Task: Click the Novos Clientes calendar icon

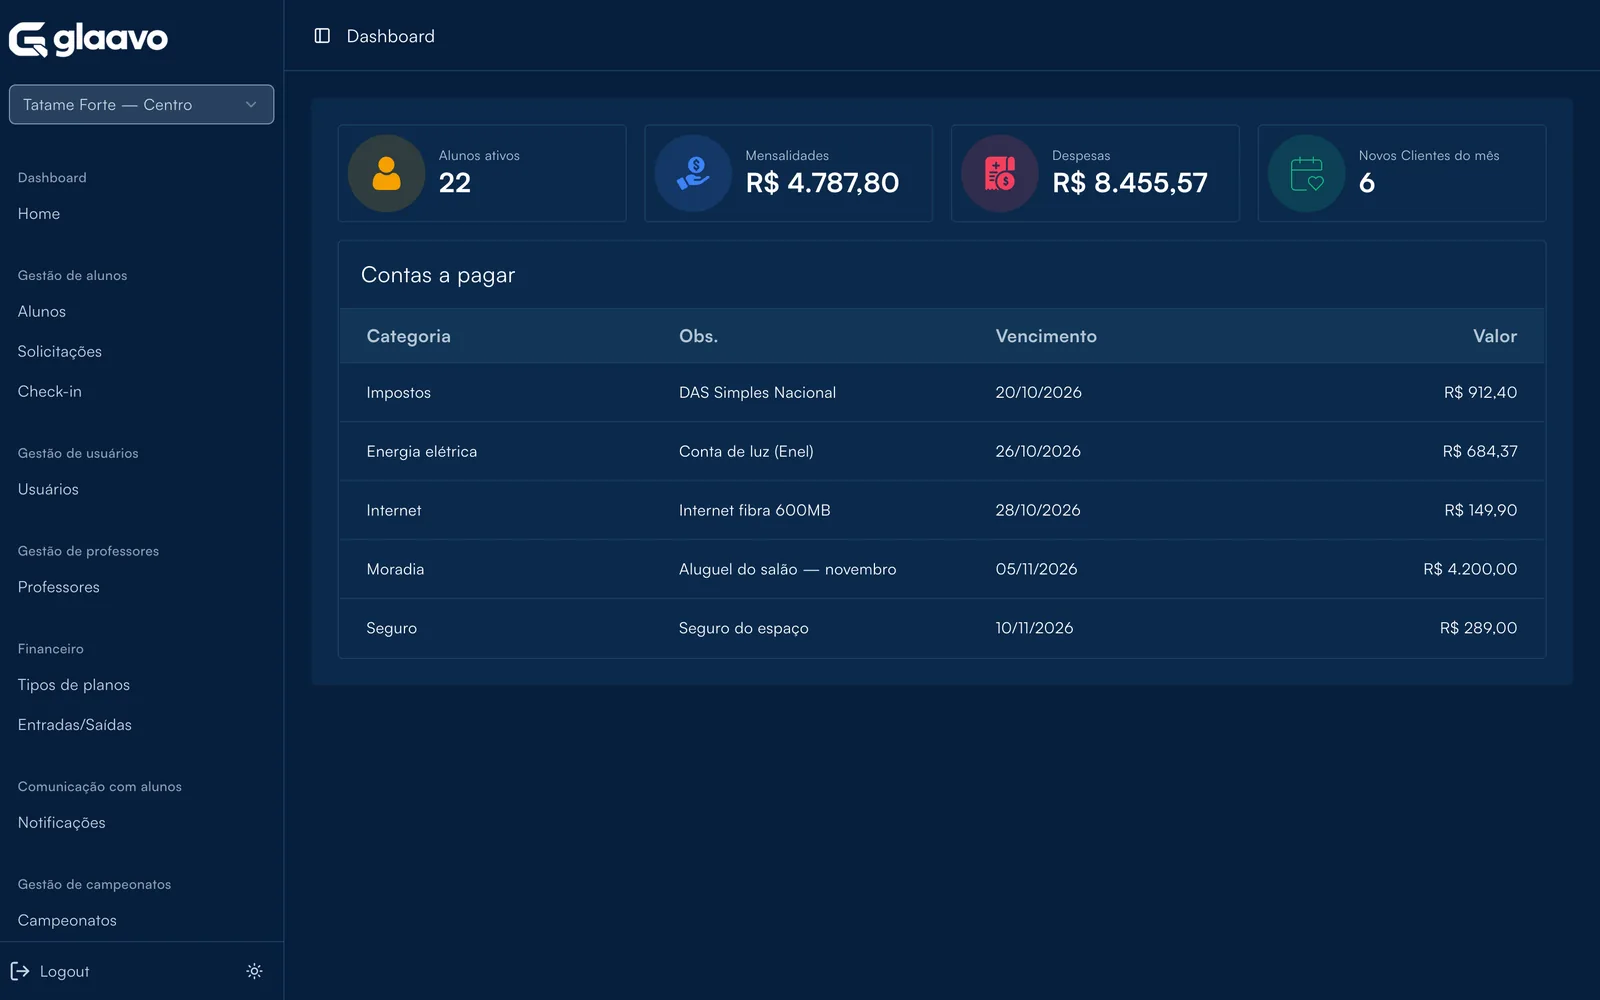Action: pos(1307,173)
